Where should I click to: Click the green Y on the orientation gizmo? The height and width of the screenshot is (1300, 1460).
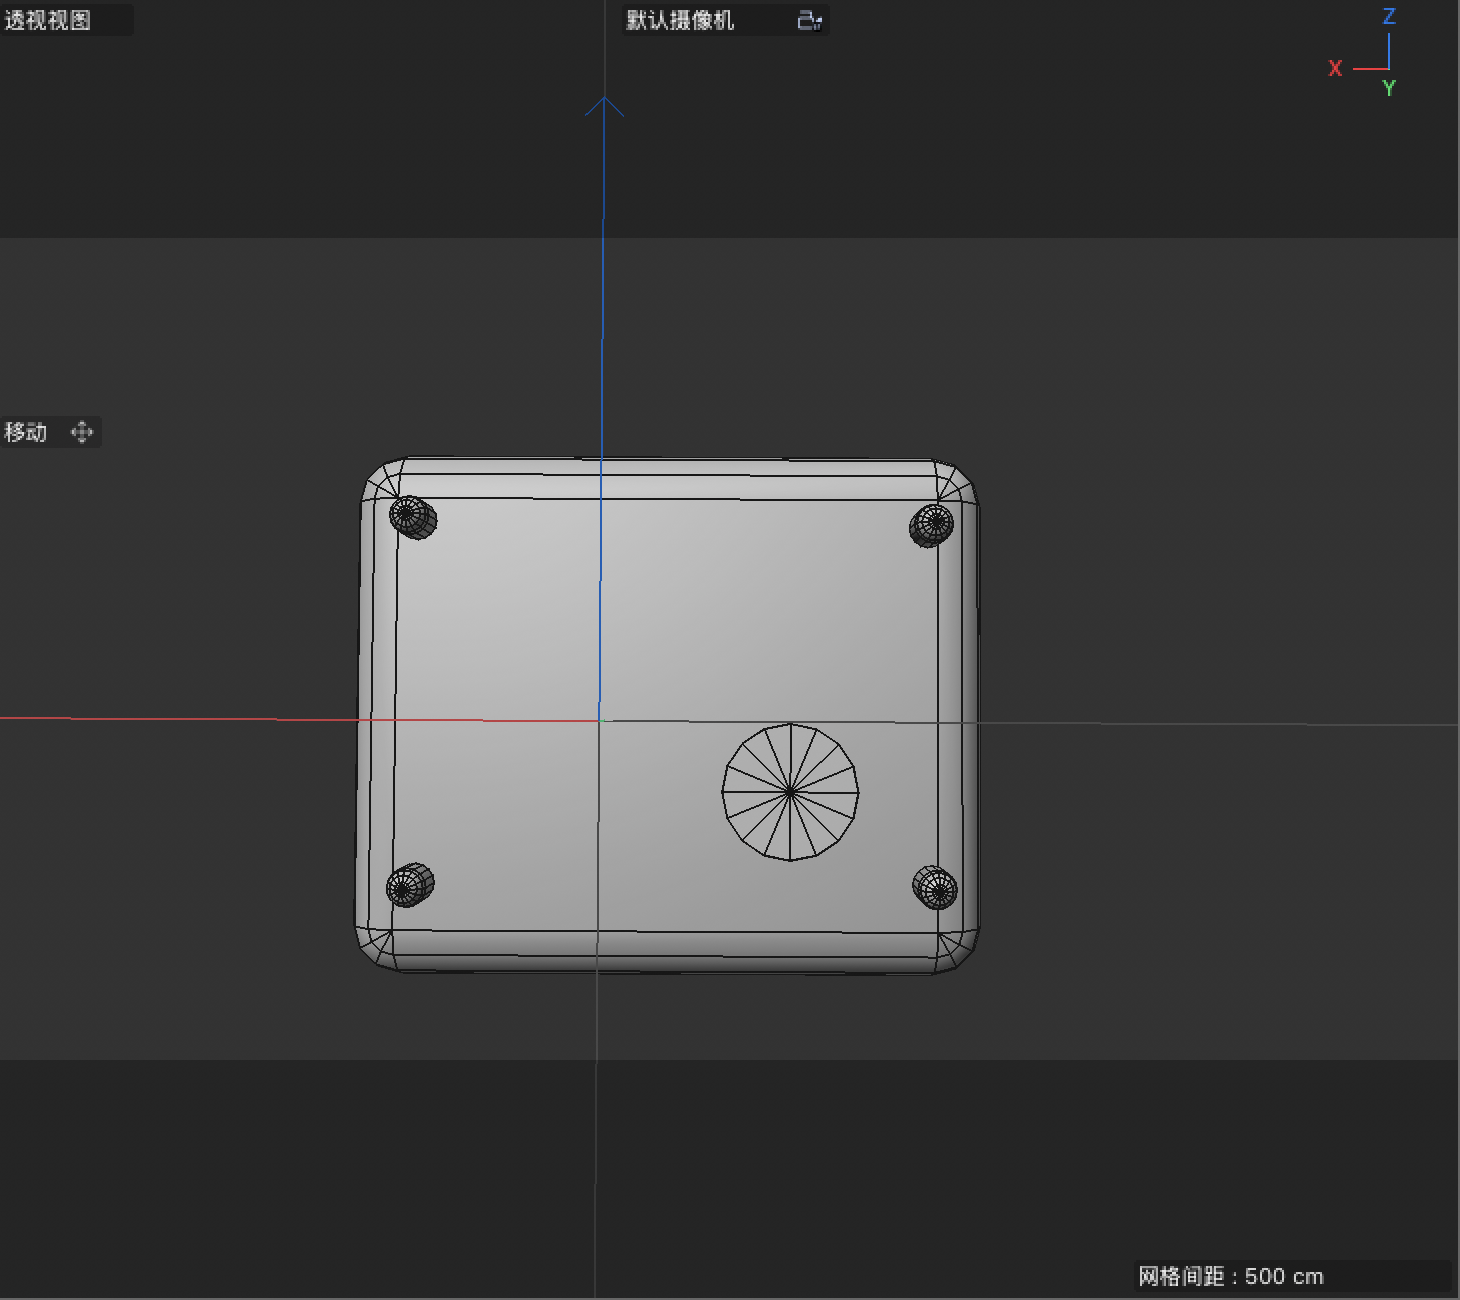click(x=1390, y=89)
